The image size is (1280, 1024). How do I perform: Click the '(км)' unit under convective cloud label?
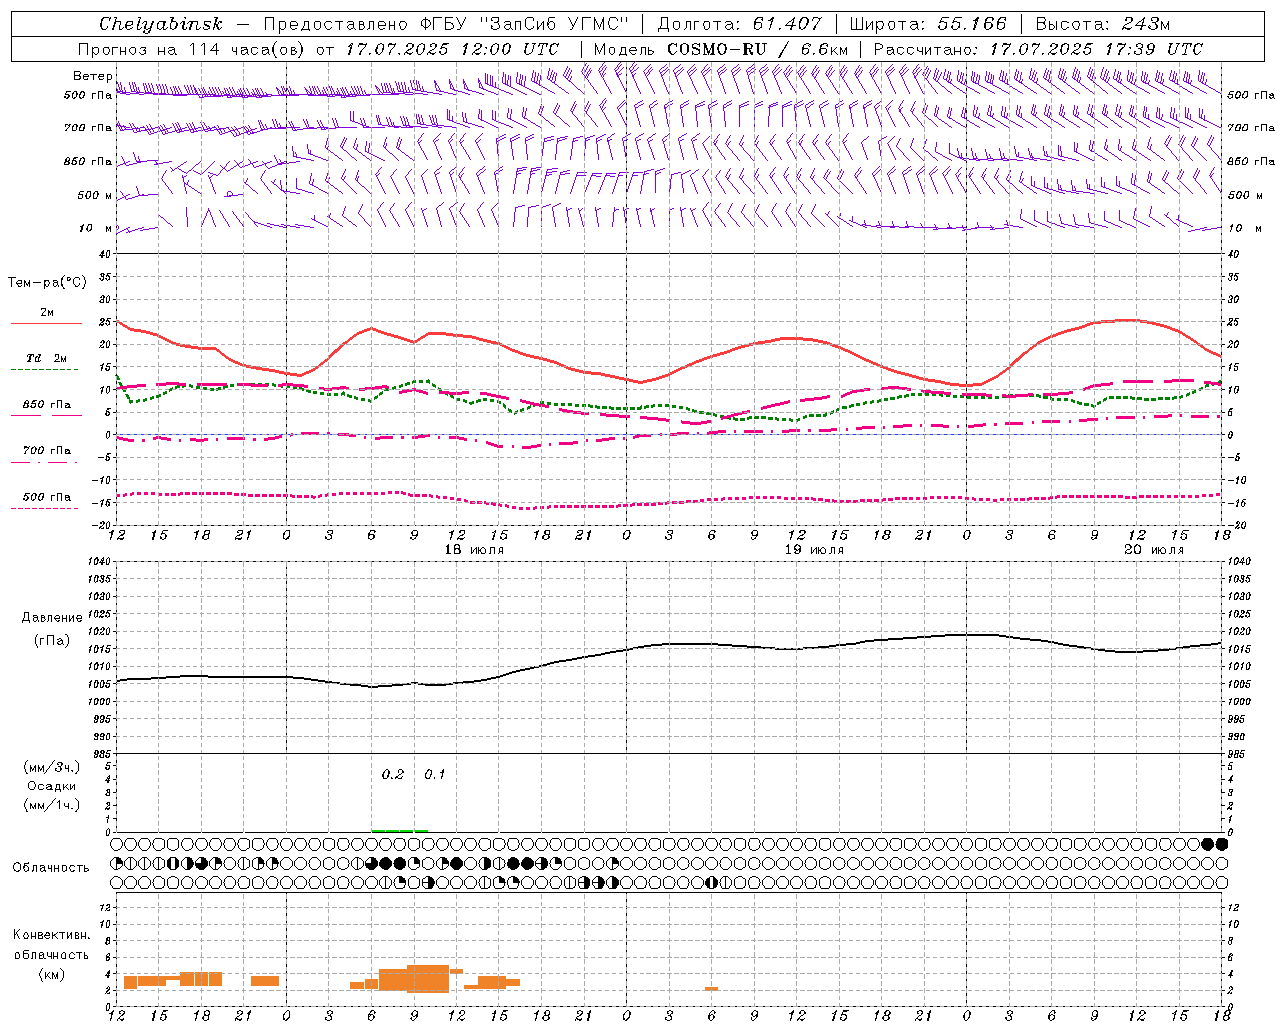point(52,974)
